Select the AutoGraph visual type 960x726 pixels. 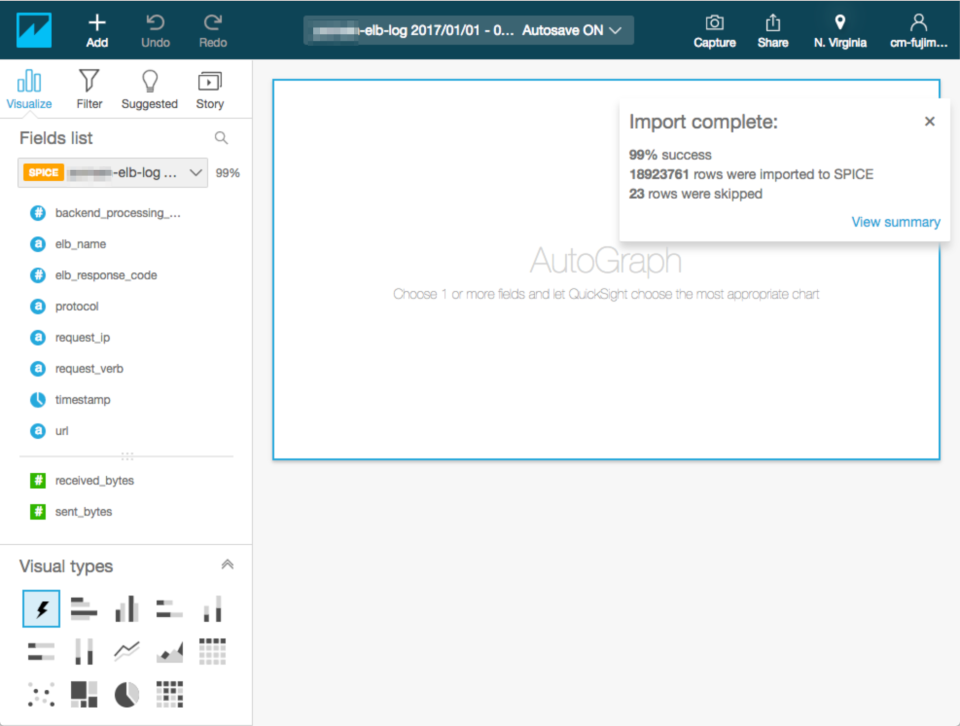pos(41,608)
